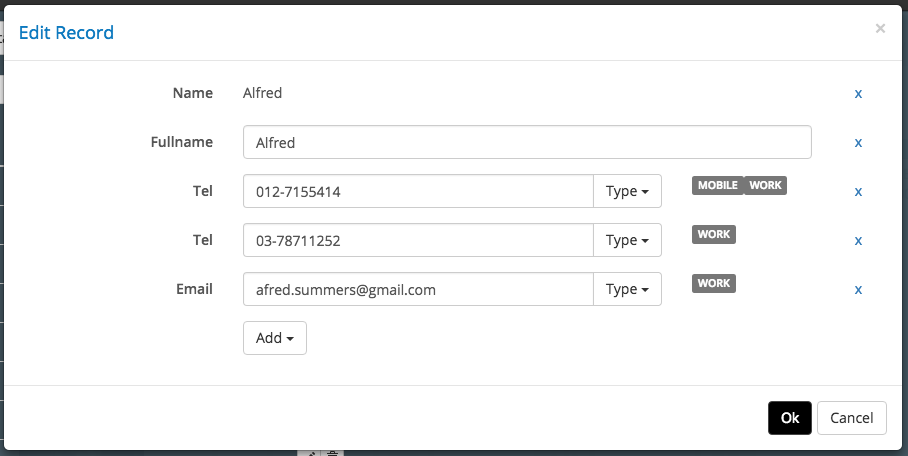Screen dimensions: 908x456
Task: Expand the Add dropdown button
Action: (x=274, y=338)
